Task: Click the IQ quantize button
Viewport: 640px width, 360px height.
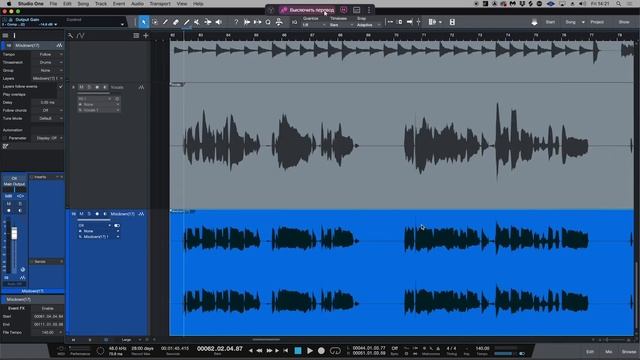Action: click(x=295, y=22)
